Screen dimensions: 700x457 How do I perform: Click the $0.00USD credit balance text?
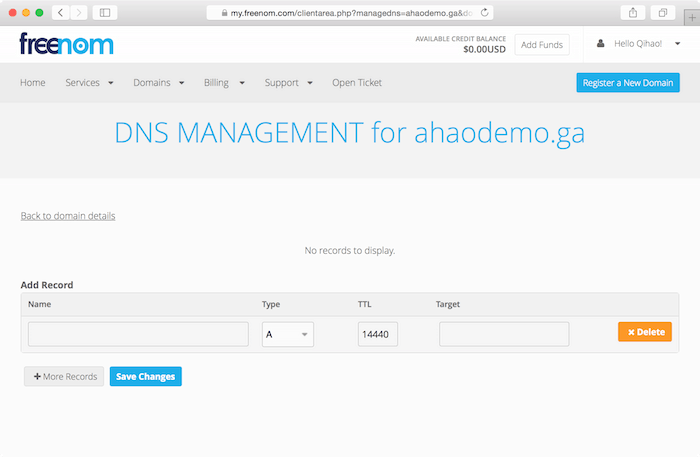[484, 49]
